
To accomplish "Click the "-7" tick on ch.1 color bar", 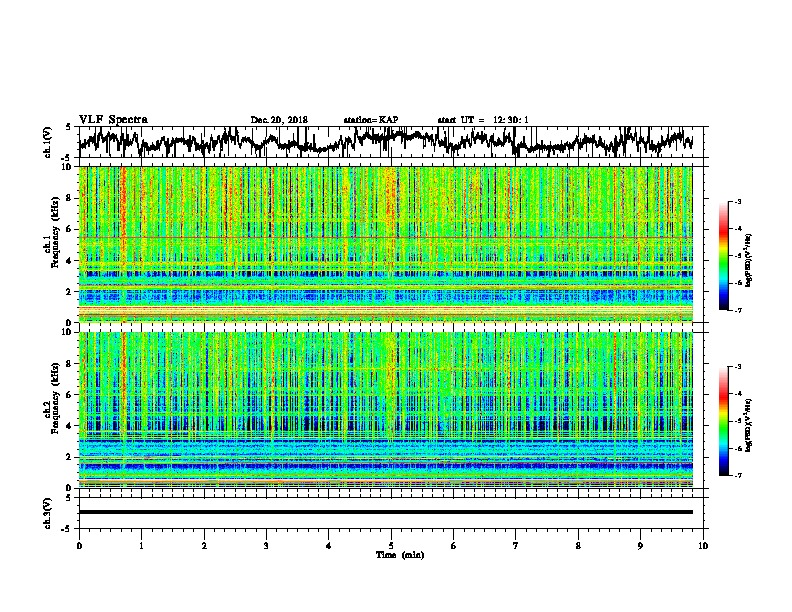I will coord(738,310).
